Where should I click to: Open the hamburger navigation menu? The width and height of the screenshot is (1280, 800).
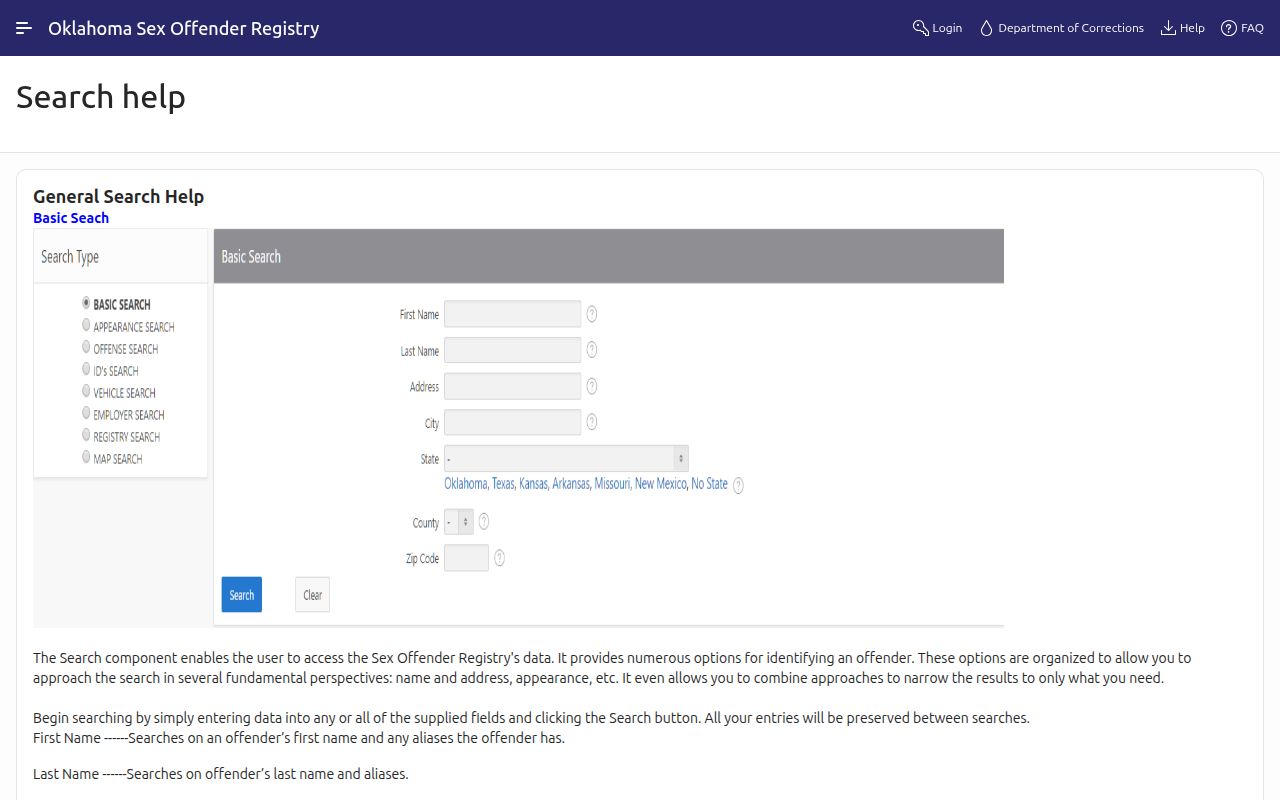pyautogui.click(x=24, y=28)
